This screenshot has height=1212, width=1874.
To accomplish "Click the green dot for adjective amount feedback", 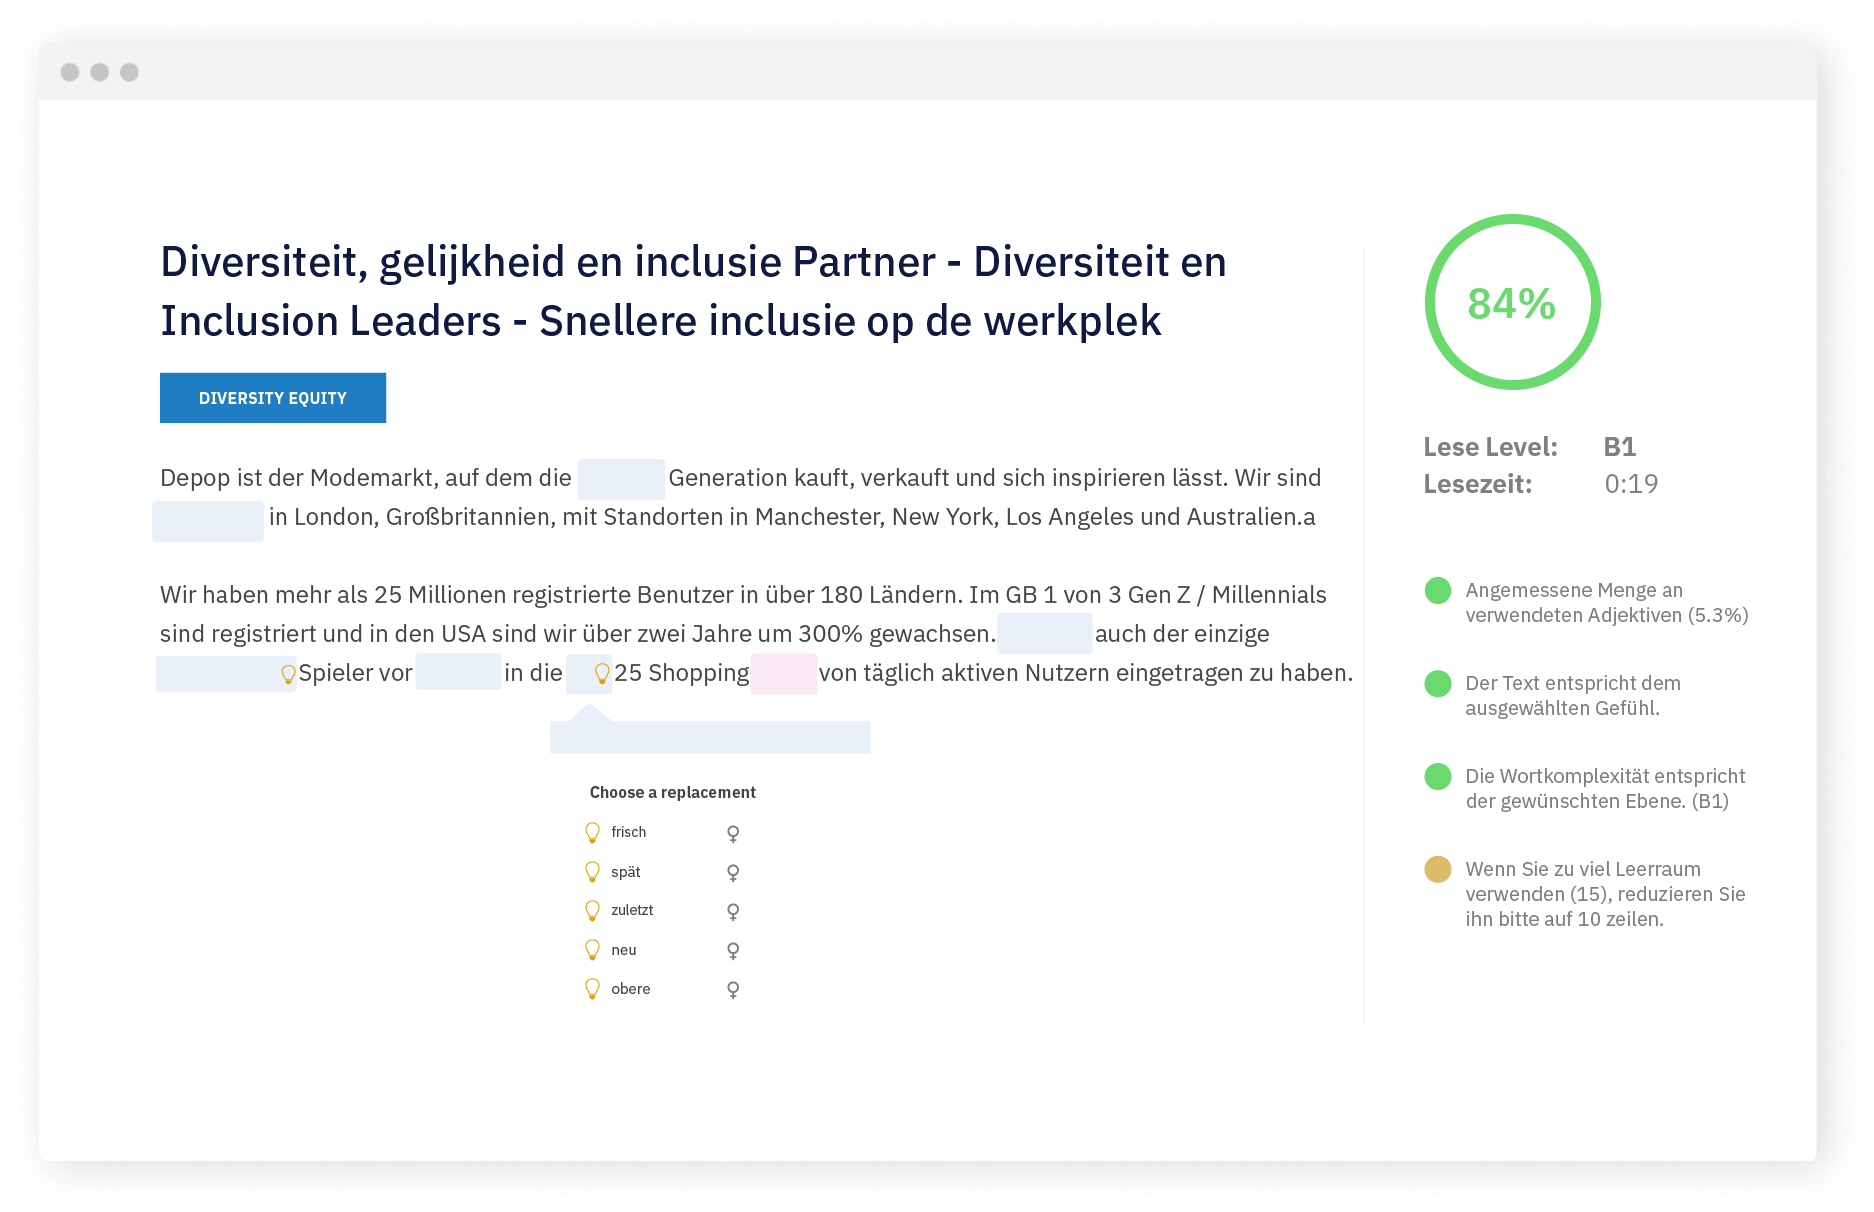I will point(1438,591).
